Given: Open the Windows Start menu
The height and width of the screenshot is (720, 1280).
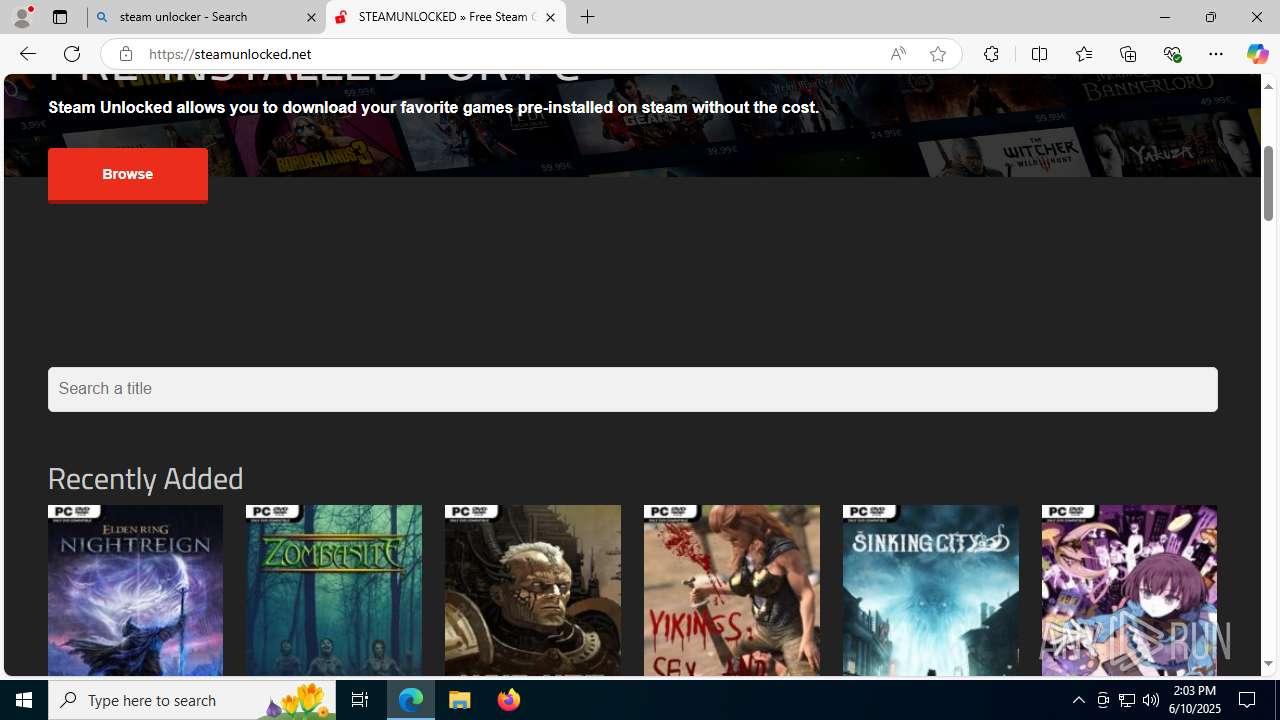Looking at the screenshot, I should (x=24, y=700).
